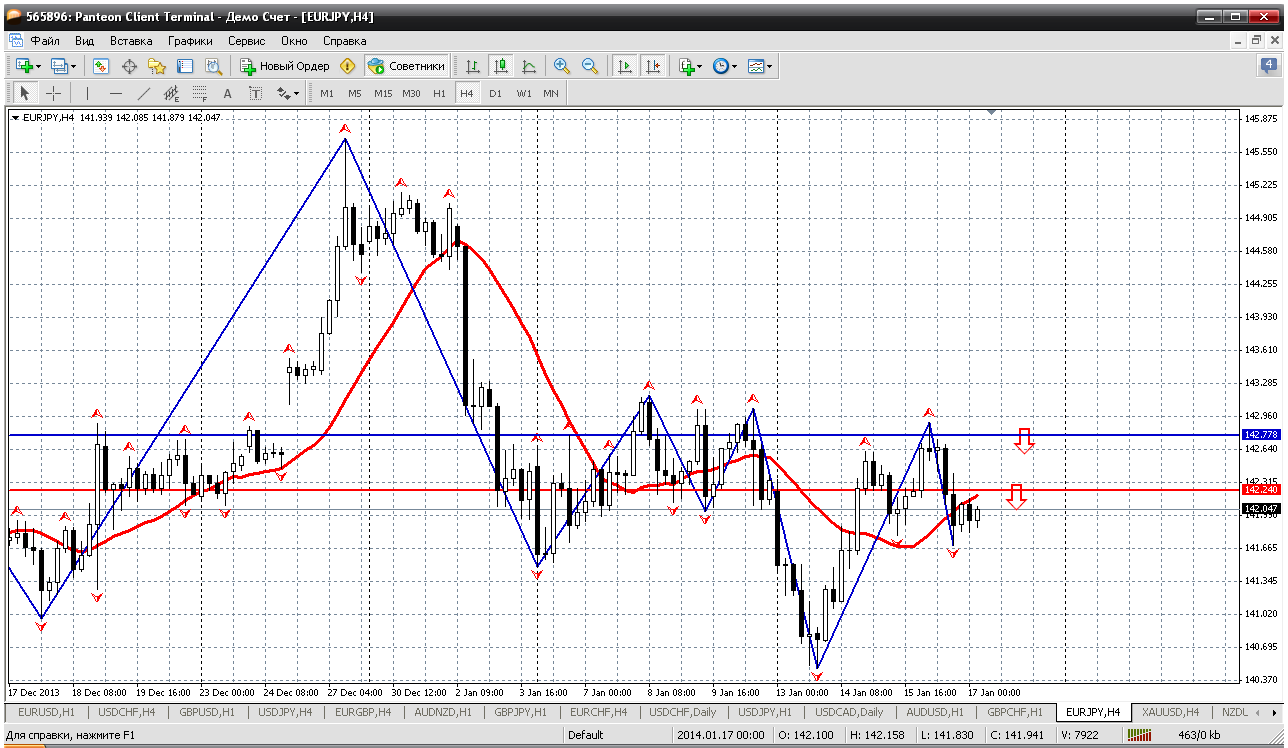Select the text 'A' drawing tool
This screenshot has height=748, width=1288.
[227, 93]
